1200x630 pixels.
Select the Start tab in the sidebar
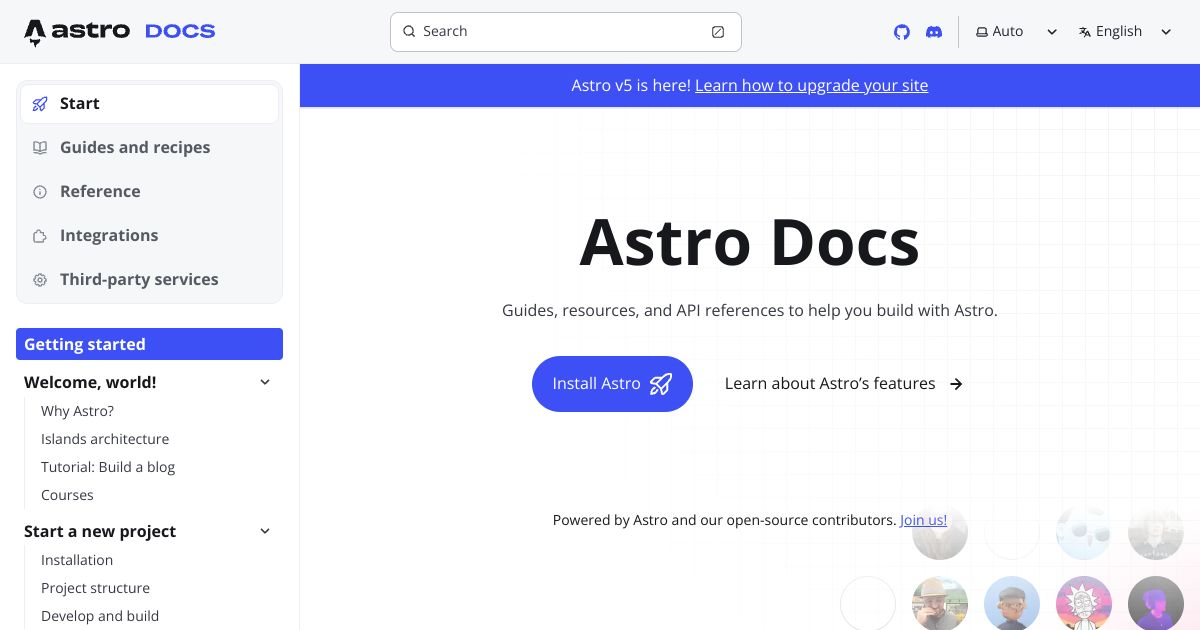pos(149,104)
